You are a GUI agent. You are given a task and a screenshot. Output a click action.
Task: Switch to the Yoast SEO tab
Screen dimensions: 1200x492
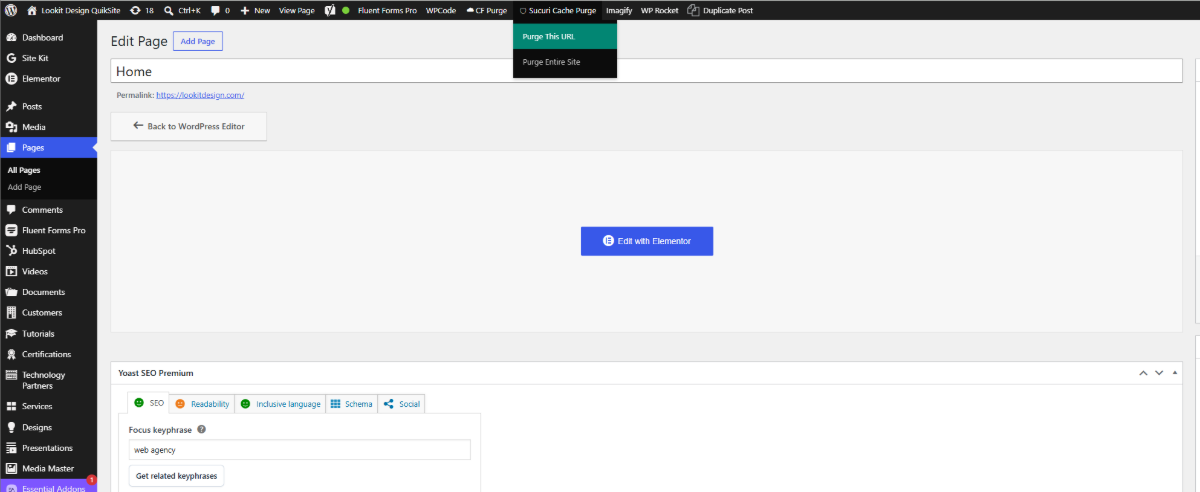coord(148,403)
